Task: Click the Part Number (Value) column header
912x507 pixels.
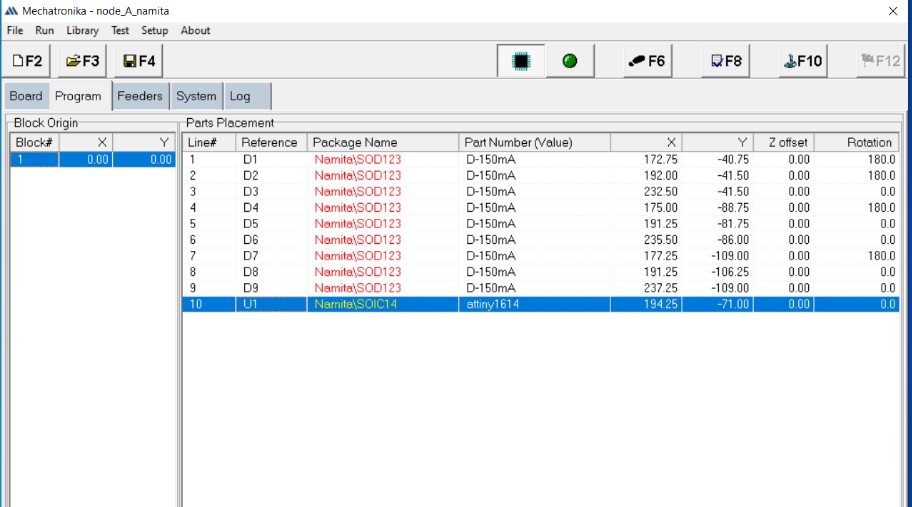Action: point(535,142)
